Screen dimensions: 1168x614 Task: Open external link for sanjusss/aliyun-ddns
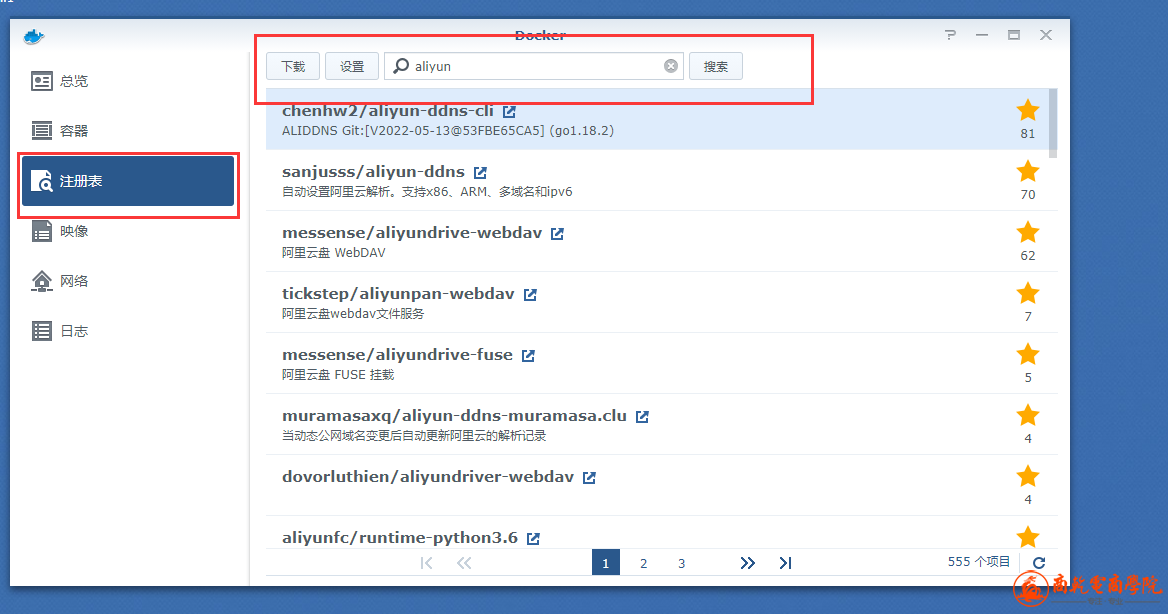(480, 173)
